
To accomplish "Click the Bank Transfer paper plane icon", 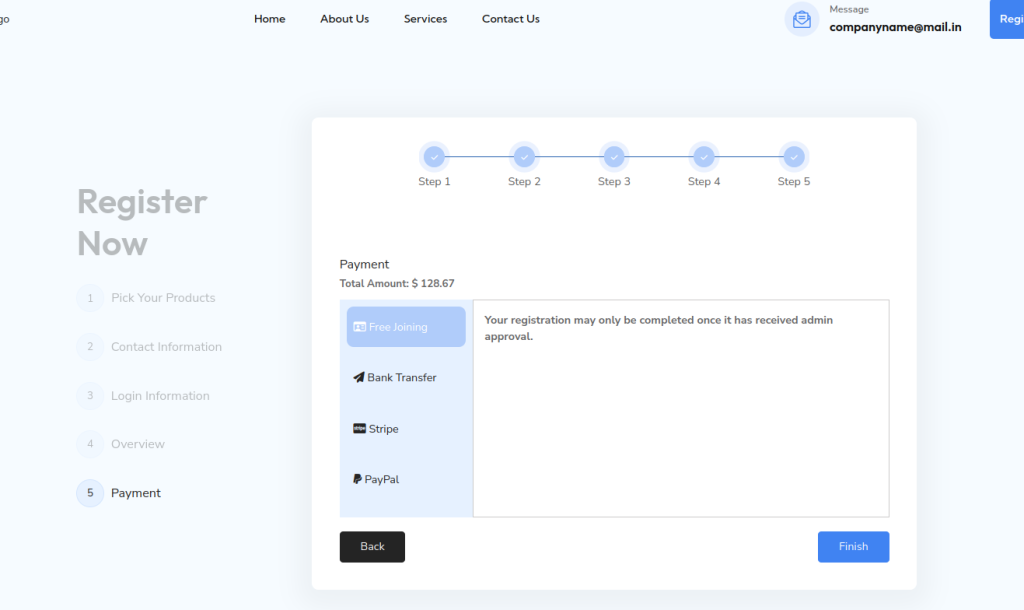I will pos(359,378).
